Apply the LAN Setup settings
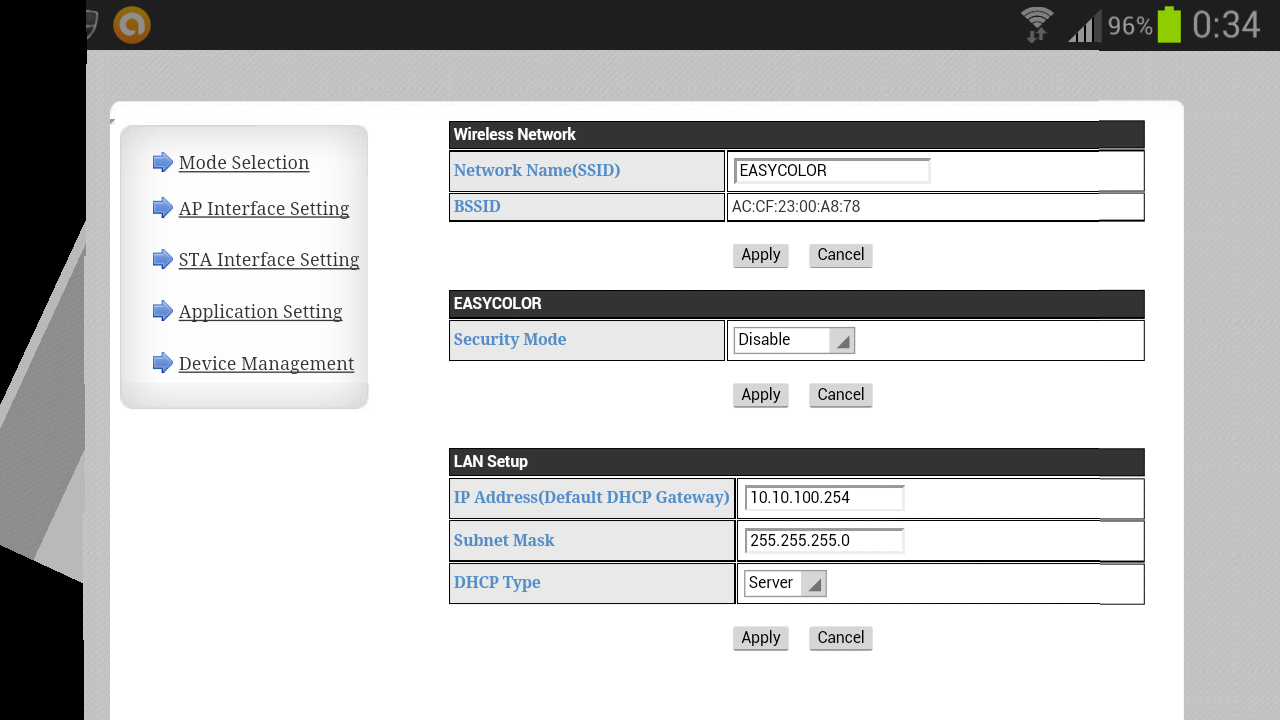The width and height of the screenshot is (1280, 720). (761, 638)
